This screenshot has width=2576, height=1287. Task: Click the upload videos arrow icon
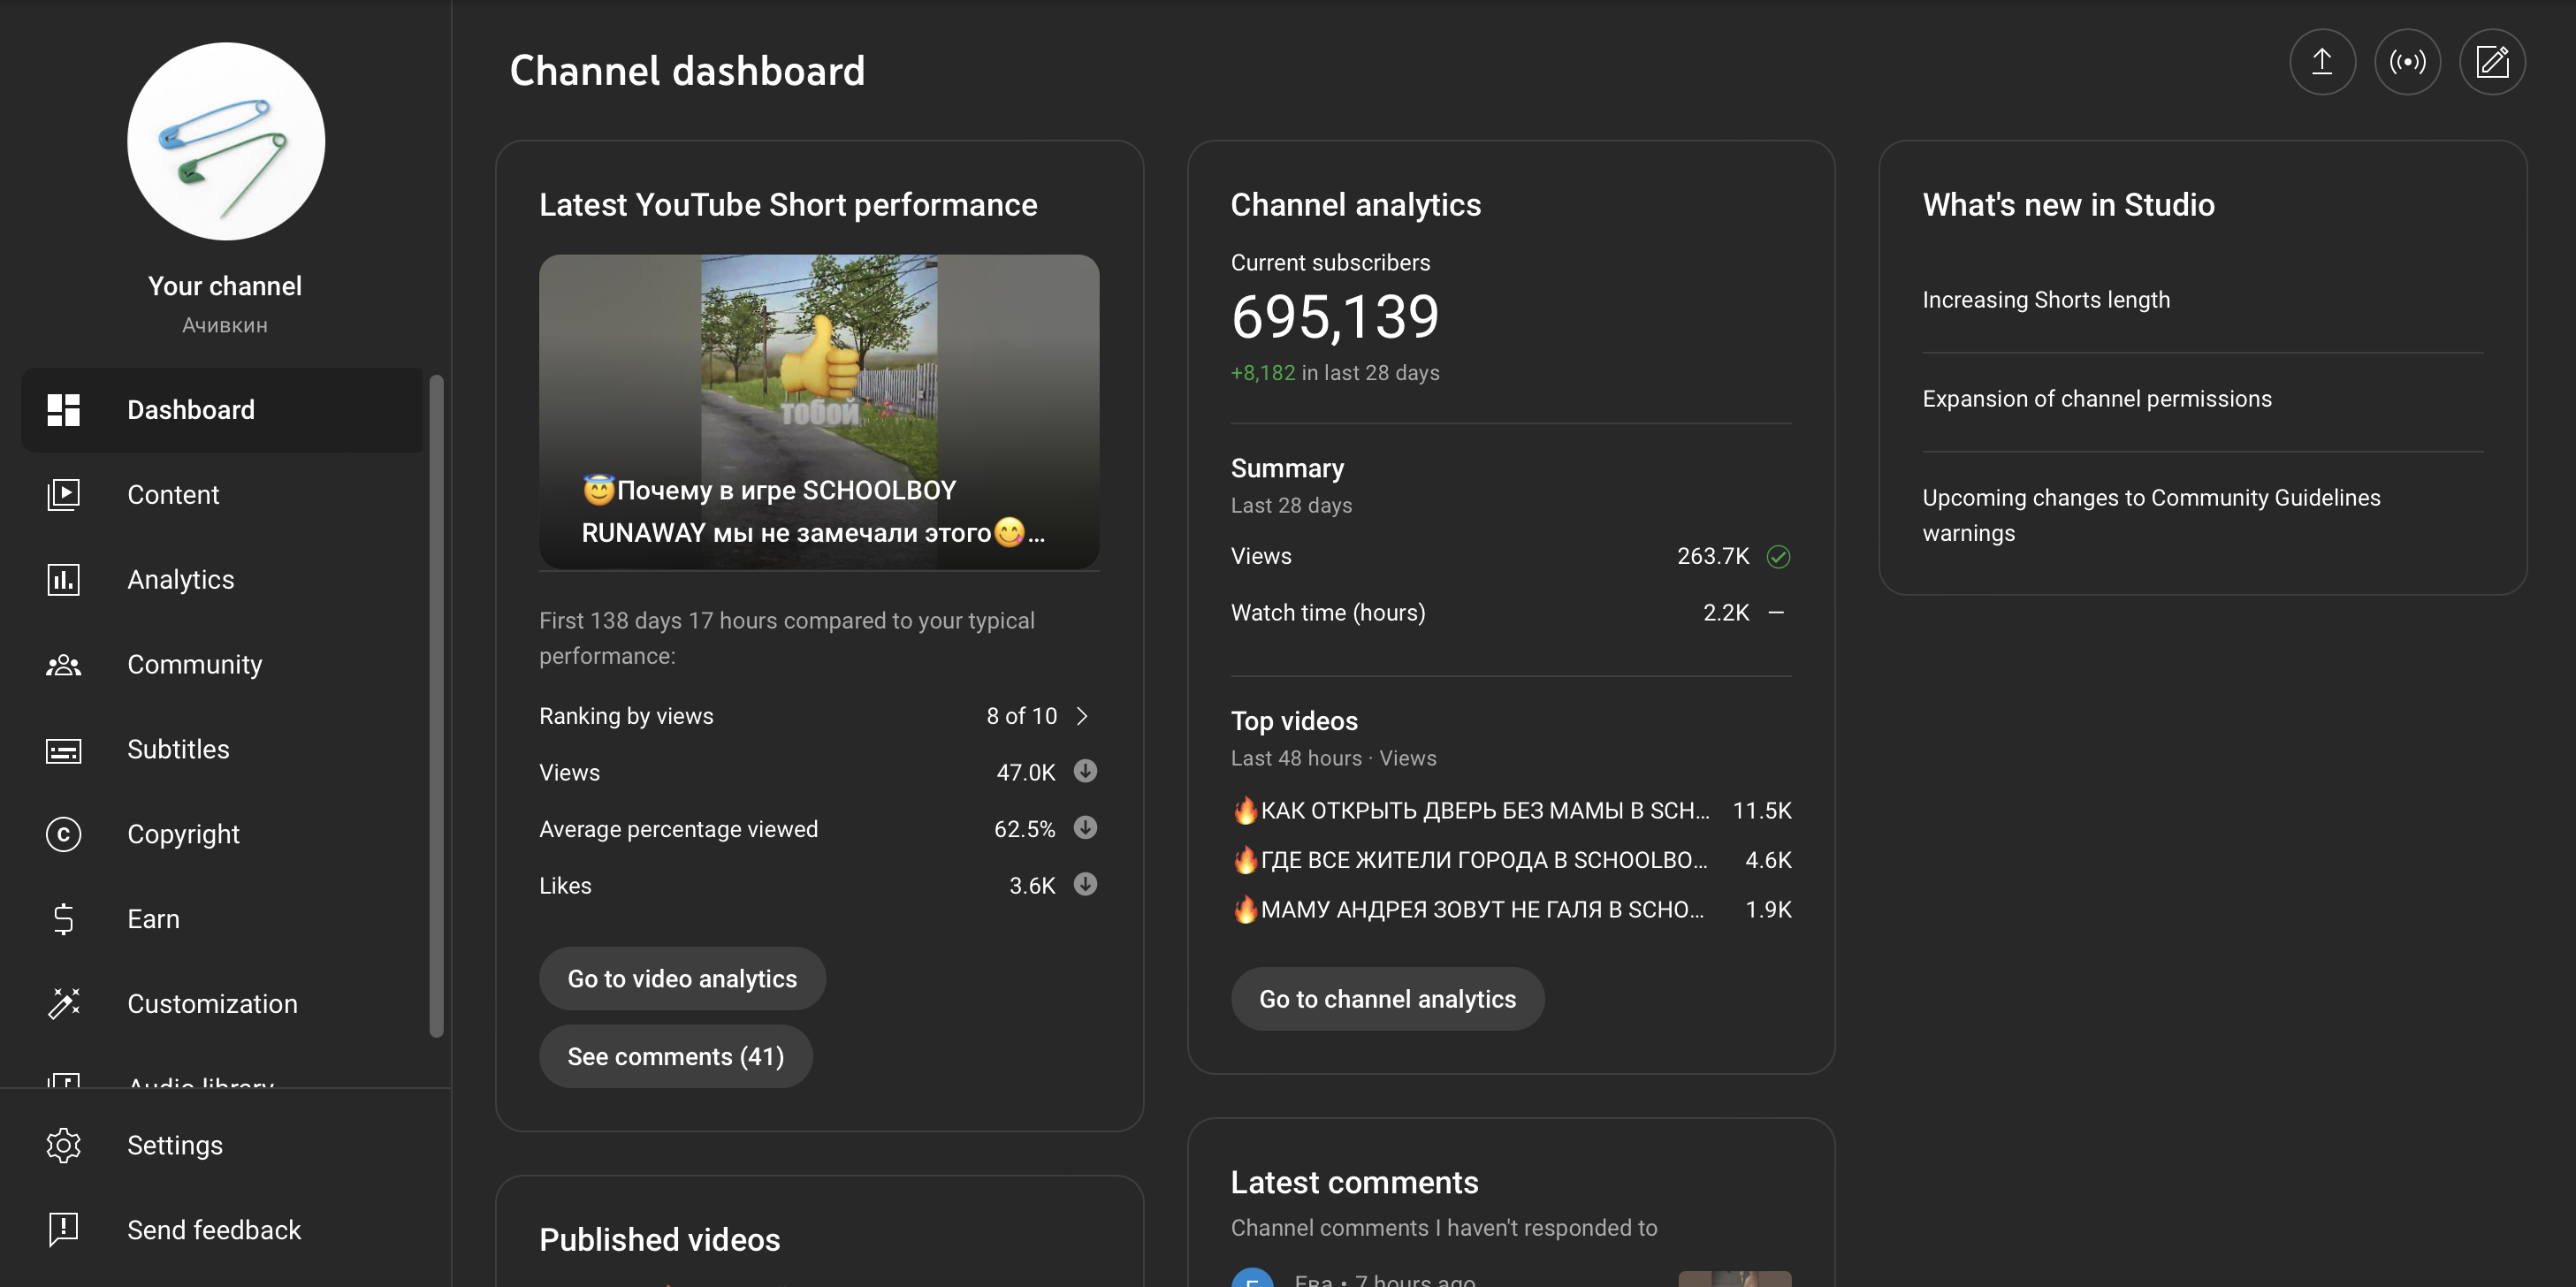[x=2322, y=62]
